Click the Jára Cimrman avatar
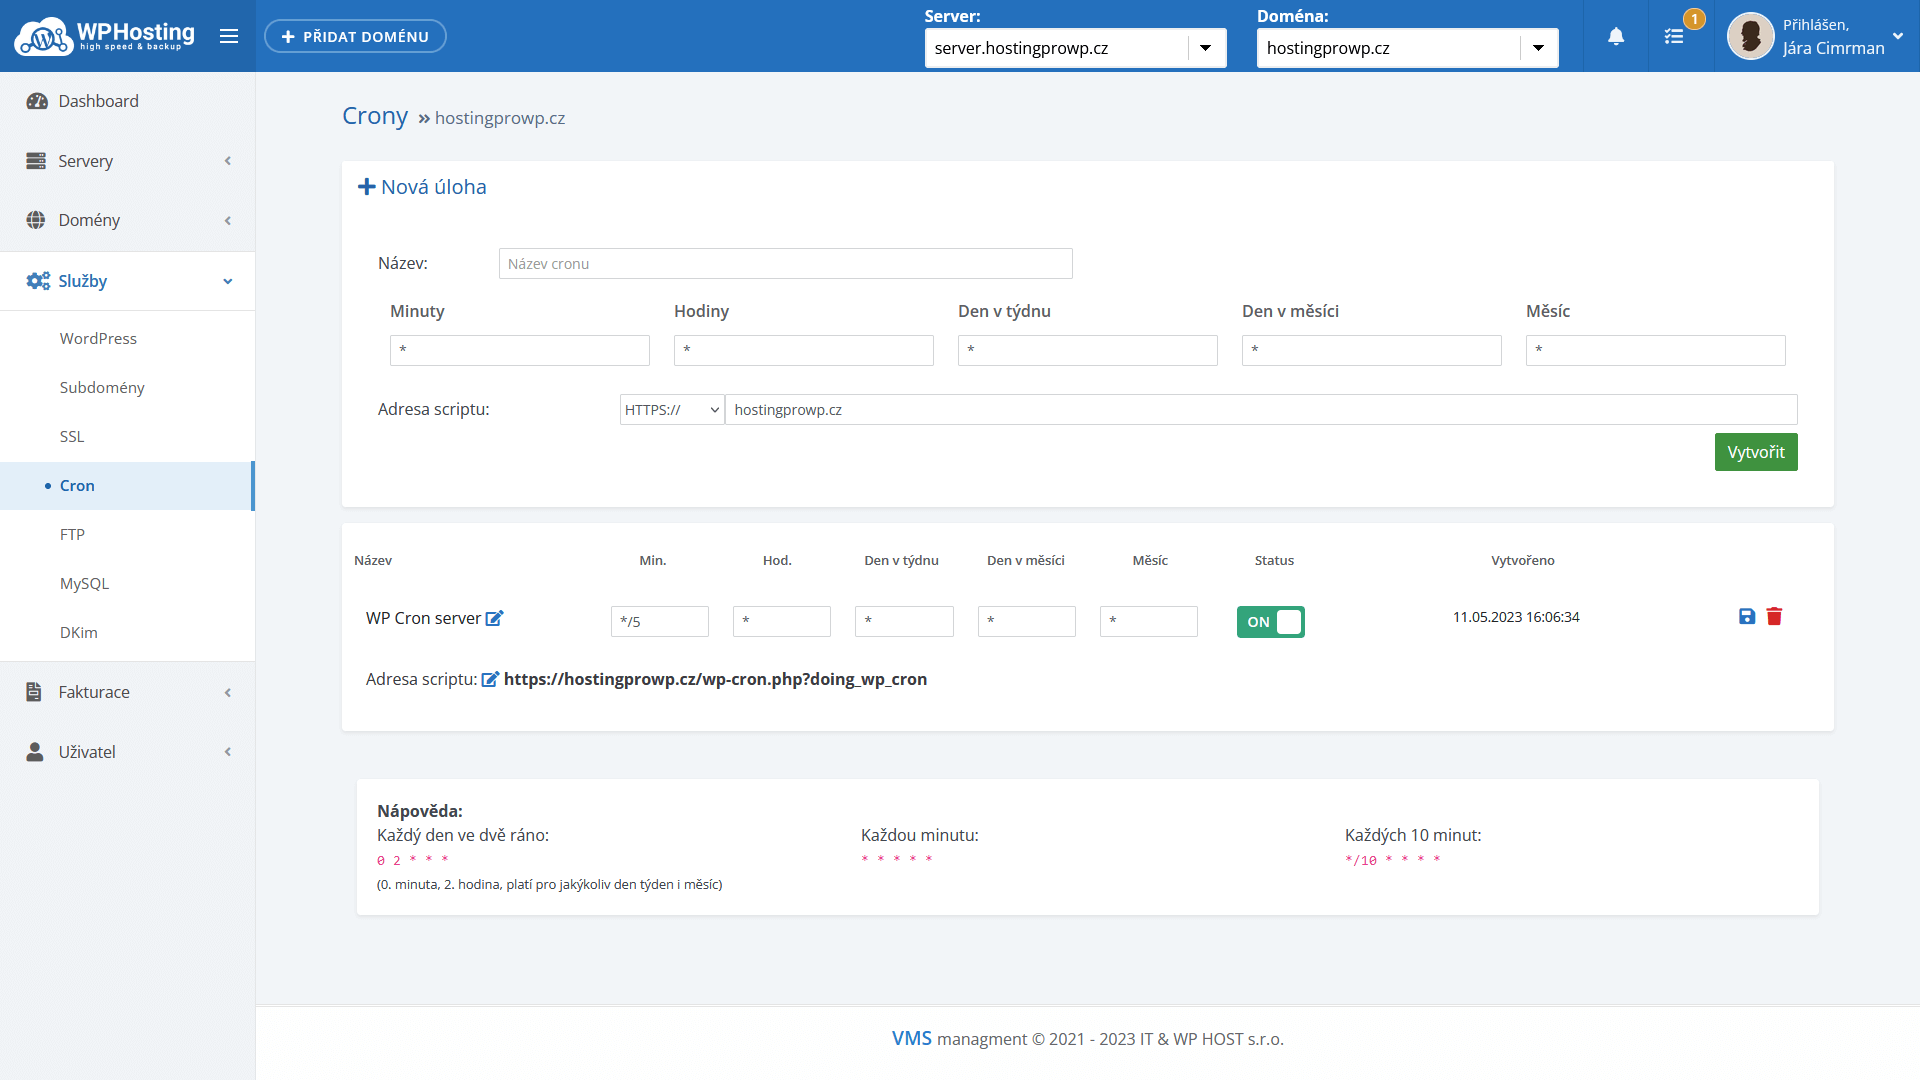This screenshot has height=1080, width=1920. pos(1750,37)
